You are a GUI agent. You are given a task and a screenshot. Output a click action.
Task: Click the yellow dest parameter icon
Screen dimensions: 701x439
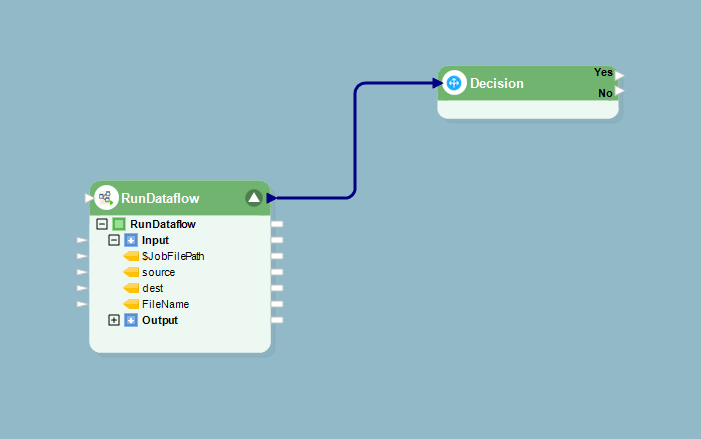pyautogui.click(x=131, y=288)
